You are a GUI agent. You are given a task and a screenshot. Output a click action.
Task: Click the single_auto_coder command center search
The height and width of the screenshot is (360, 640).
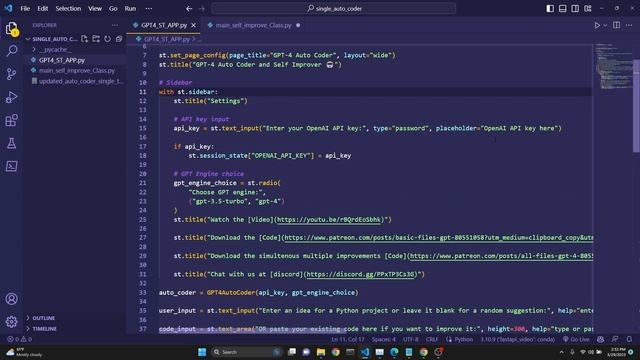[334, 8]
